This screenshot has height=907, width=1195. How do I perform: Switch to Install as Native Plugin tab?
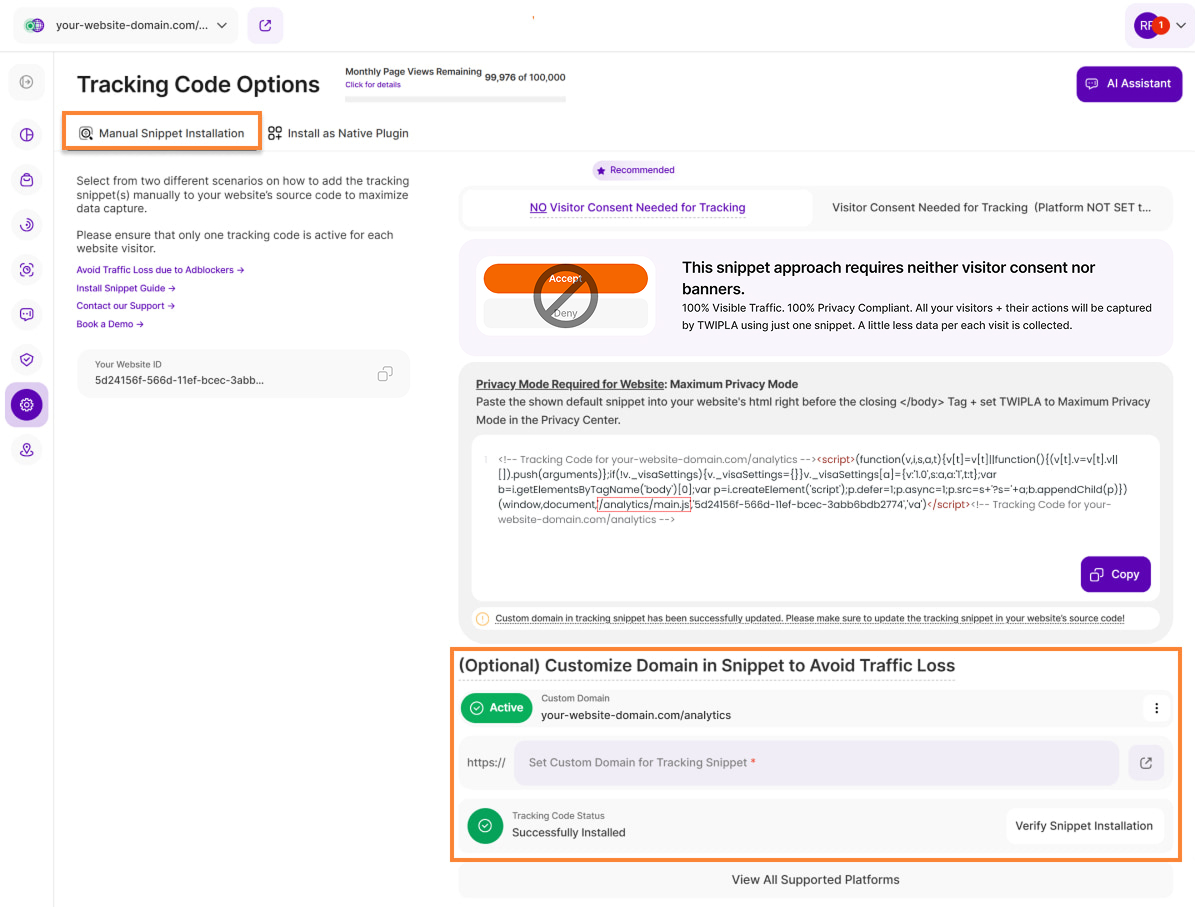[x=338, y=133]
